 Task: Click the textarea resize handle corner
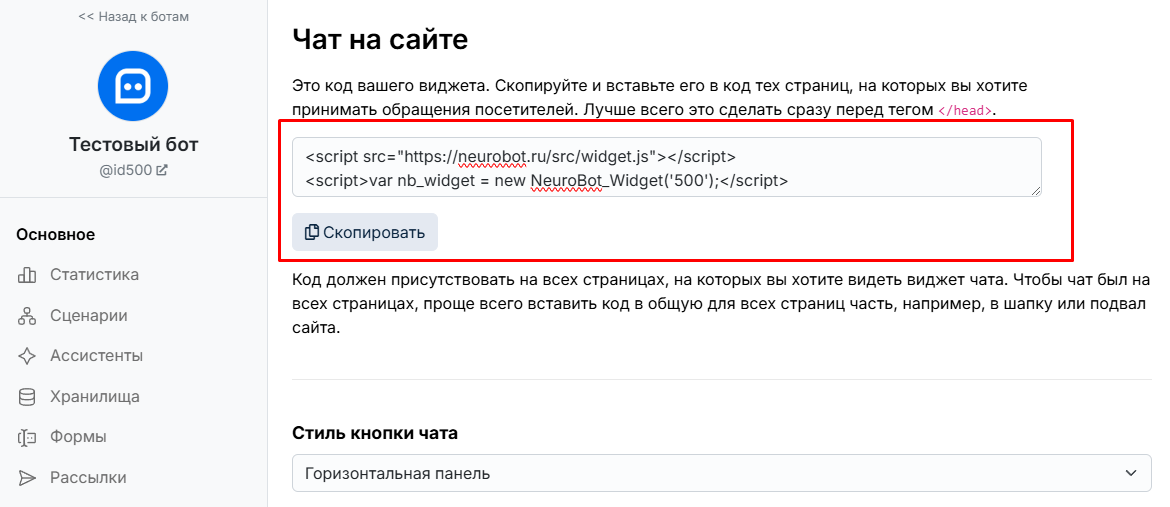coord(1036,191)
